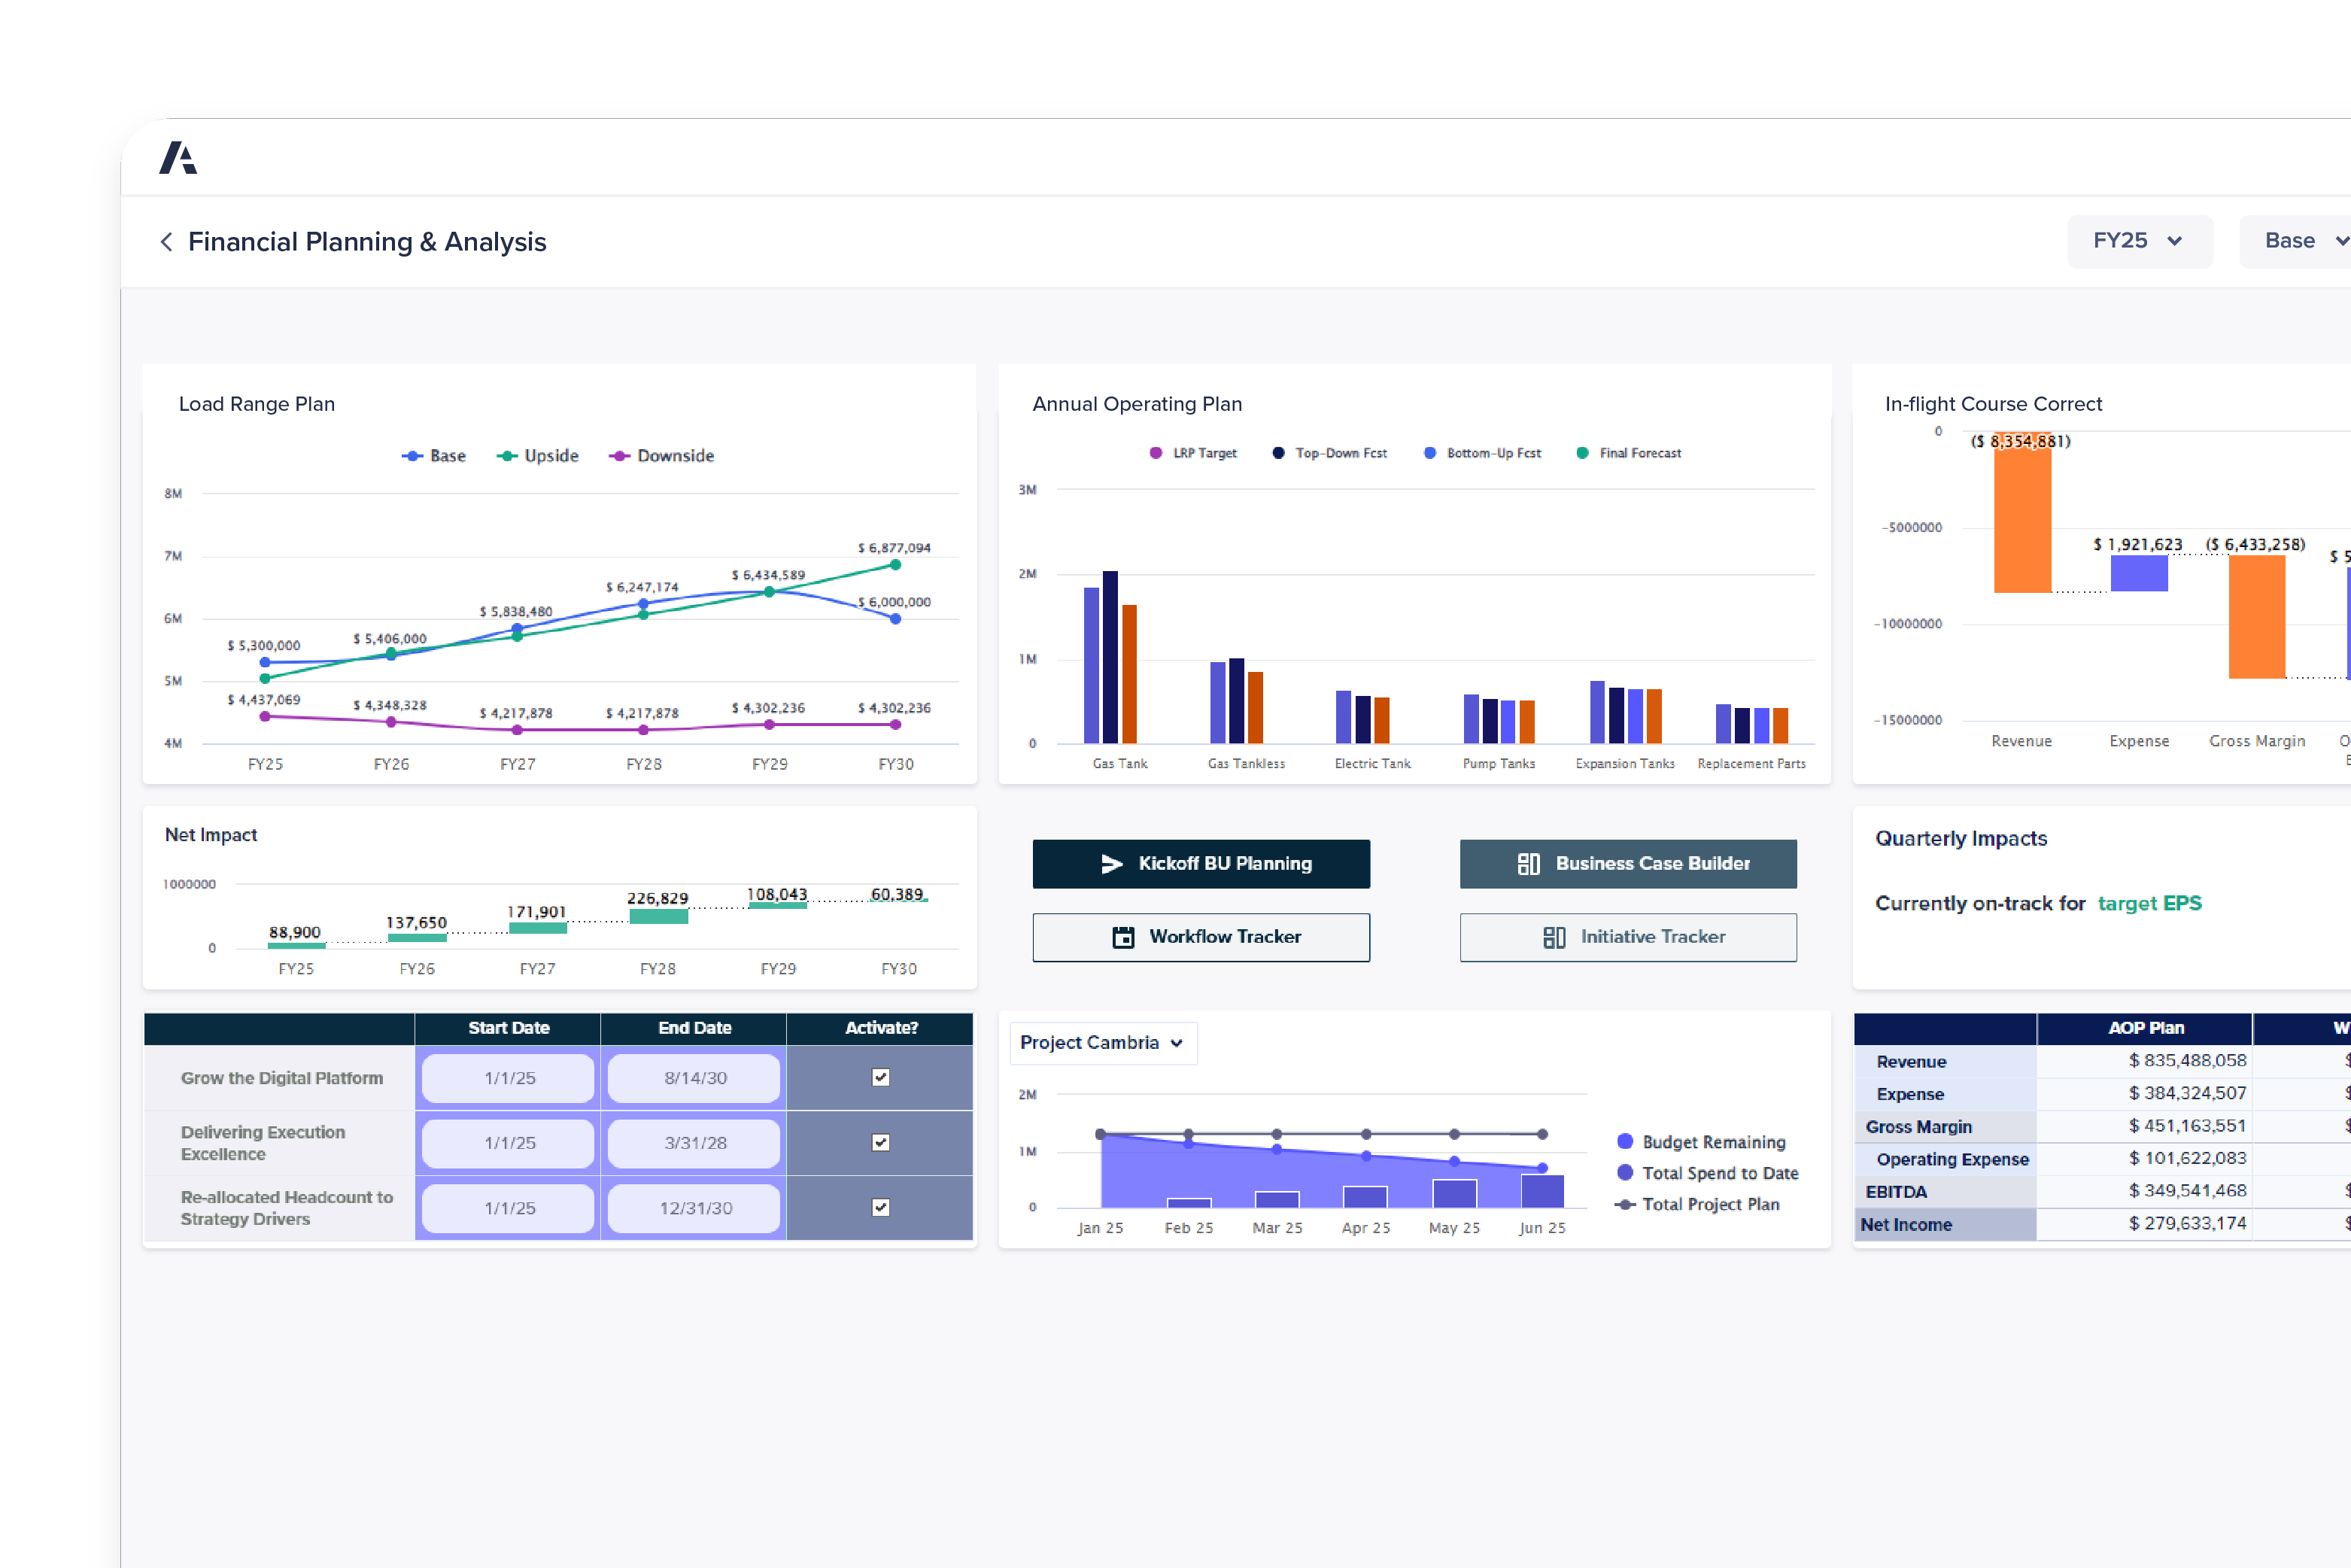The width and height of the screenshot is (2351, 1568).
Task: Click the back arrow beside Financial Planning & Analysis
Action: click(166, 241)
